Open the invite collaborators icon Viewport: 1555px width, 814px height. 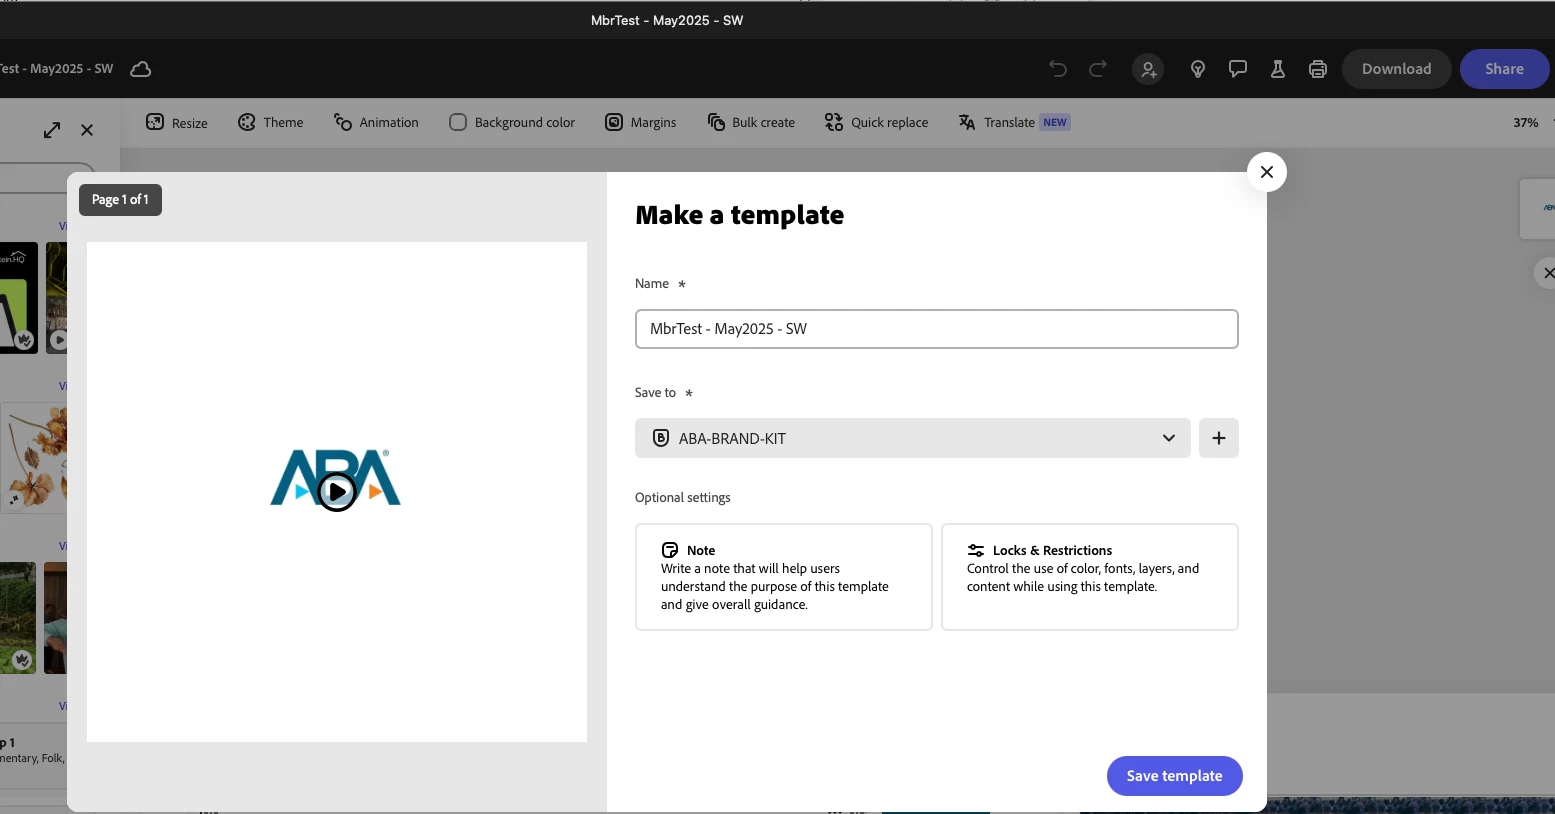point(1148,69)
